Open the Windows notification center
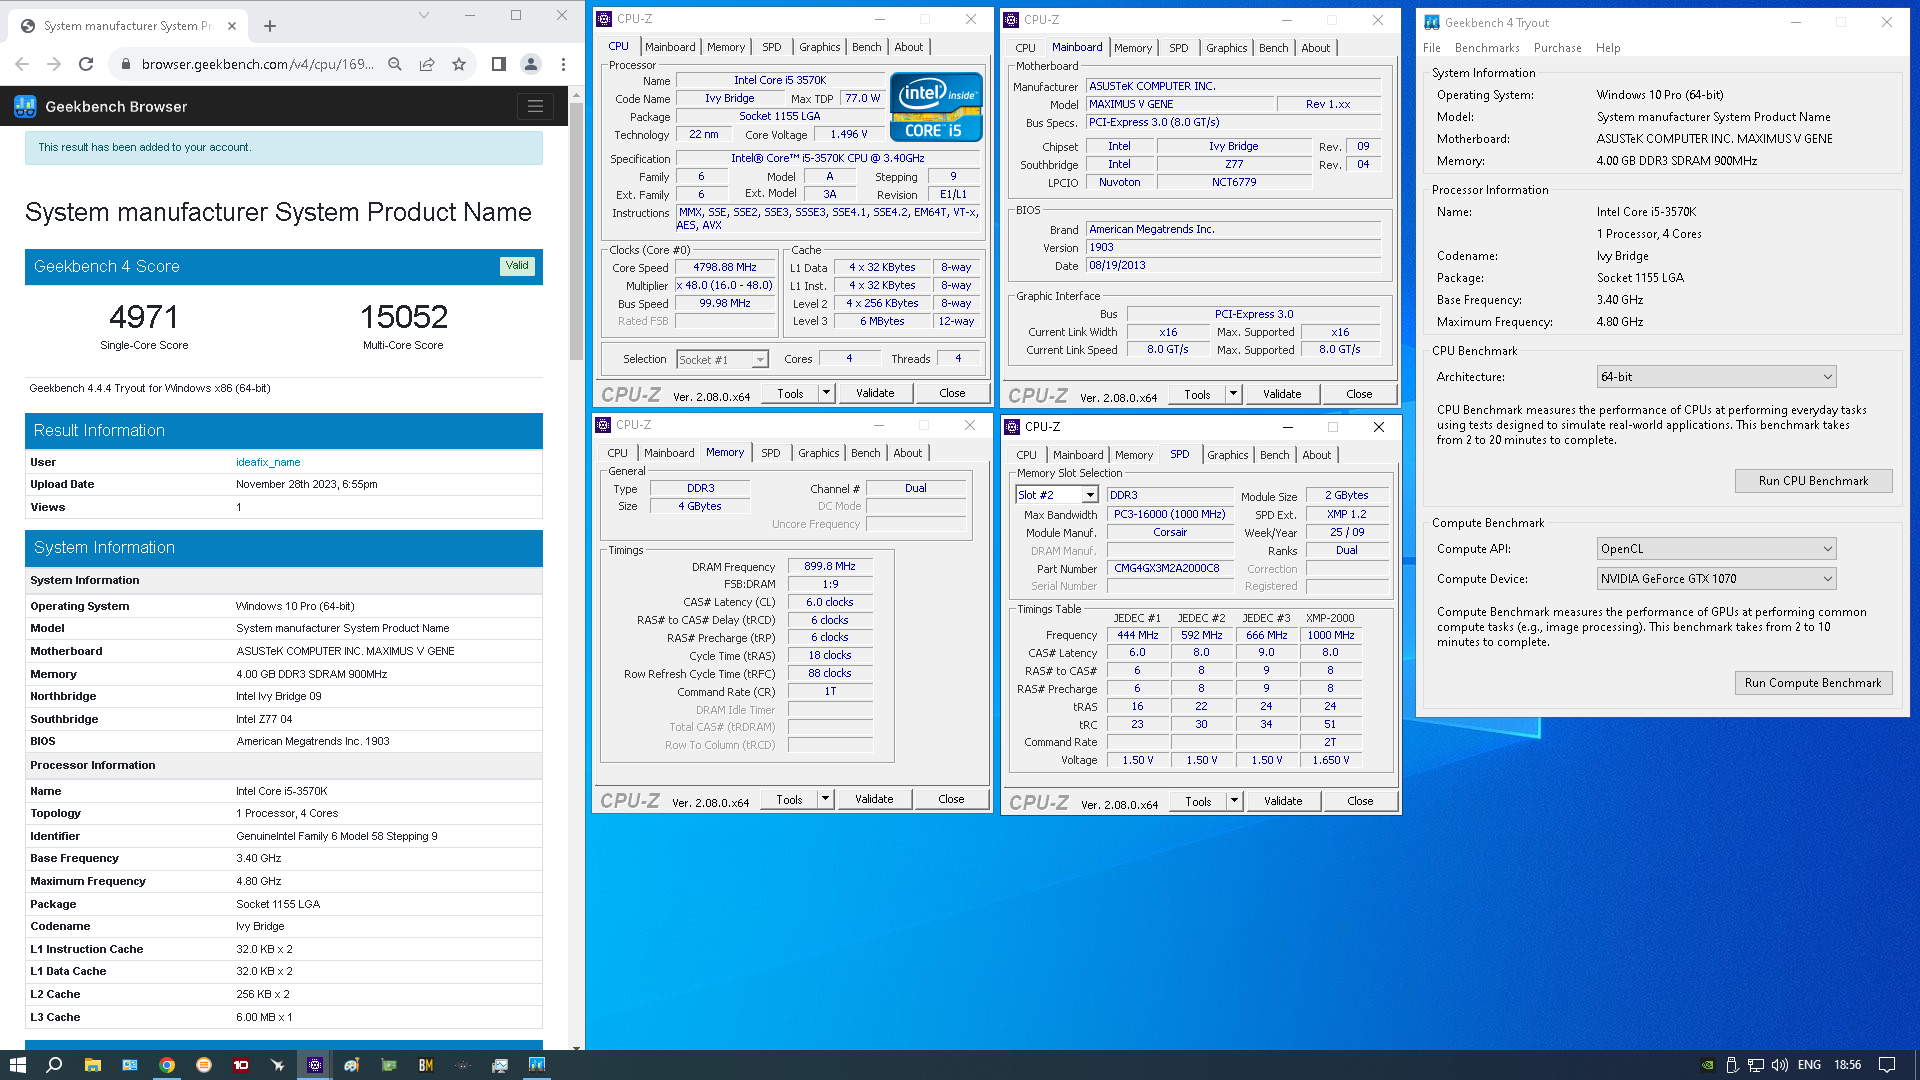1920x1080 pixels. click(x=1887, y=1065)
